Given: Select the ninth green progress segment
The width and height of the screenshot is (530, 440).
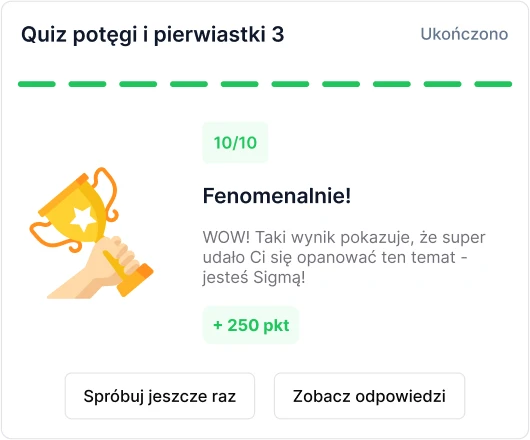Looking at the screenshot, I should (442, 84).
